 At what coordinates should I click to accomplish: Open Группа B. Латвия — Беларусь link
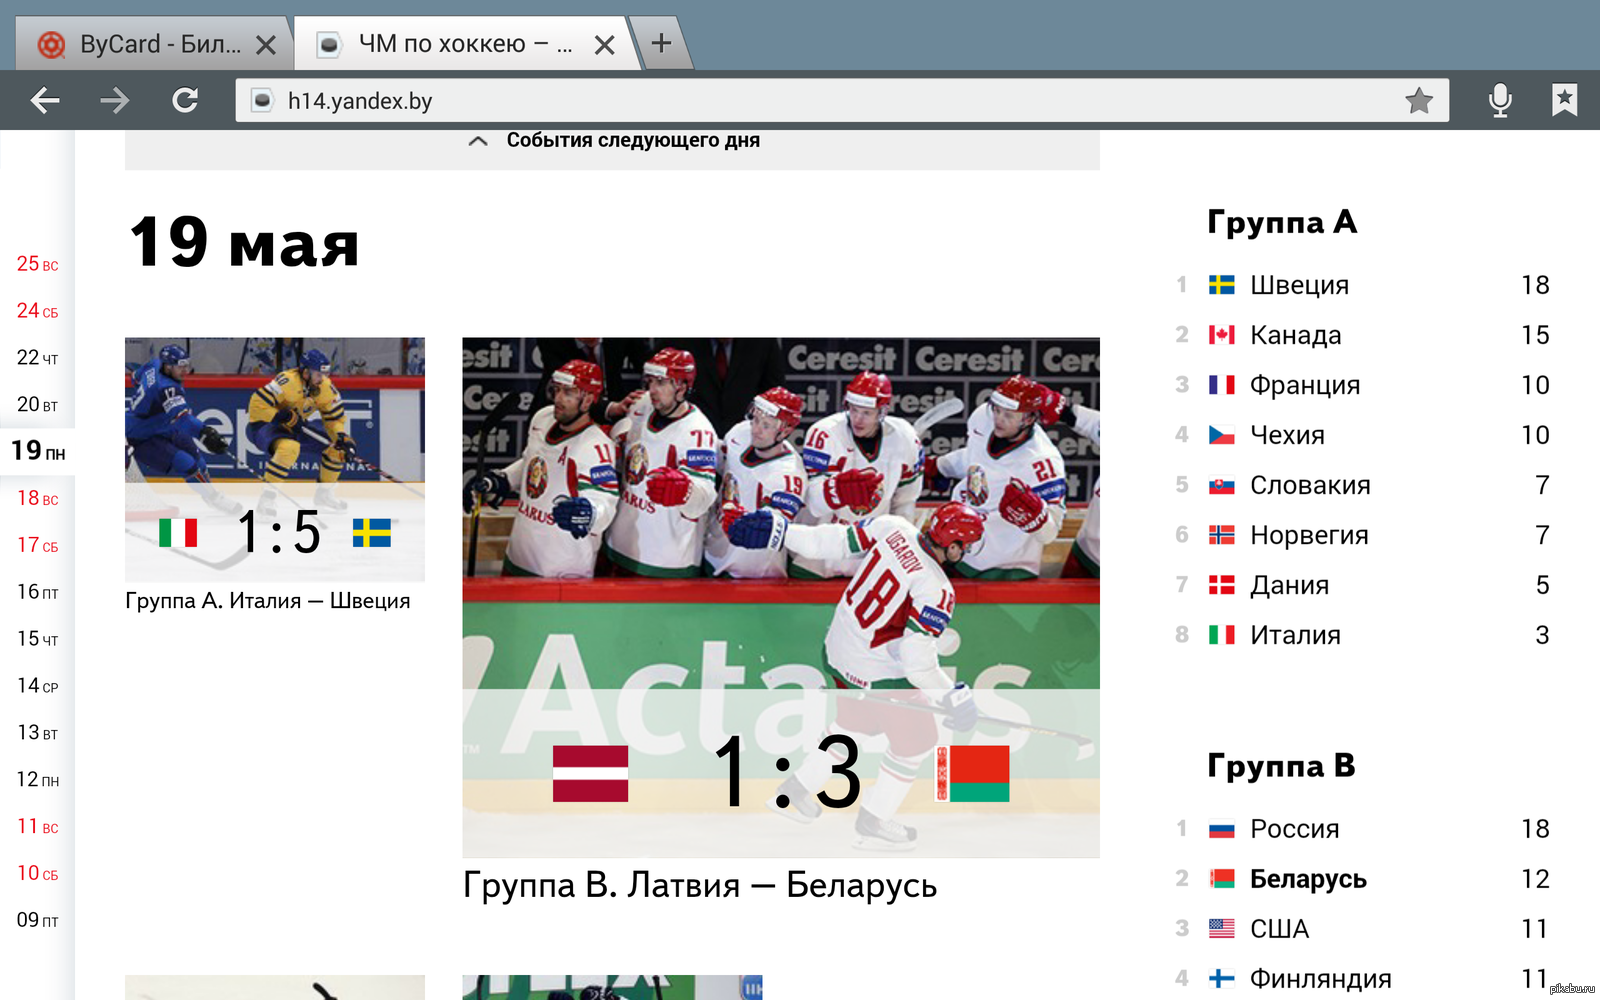pyautogui.click(x=699, y=886)
